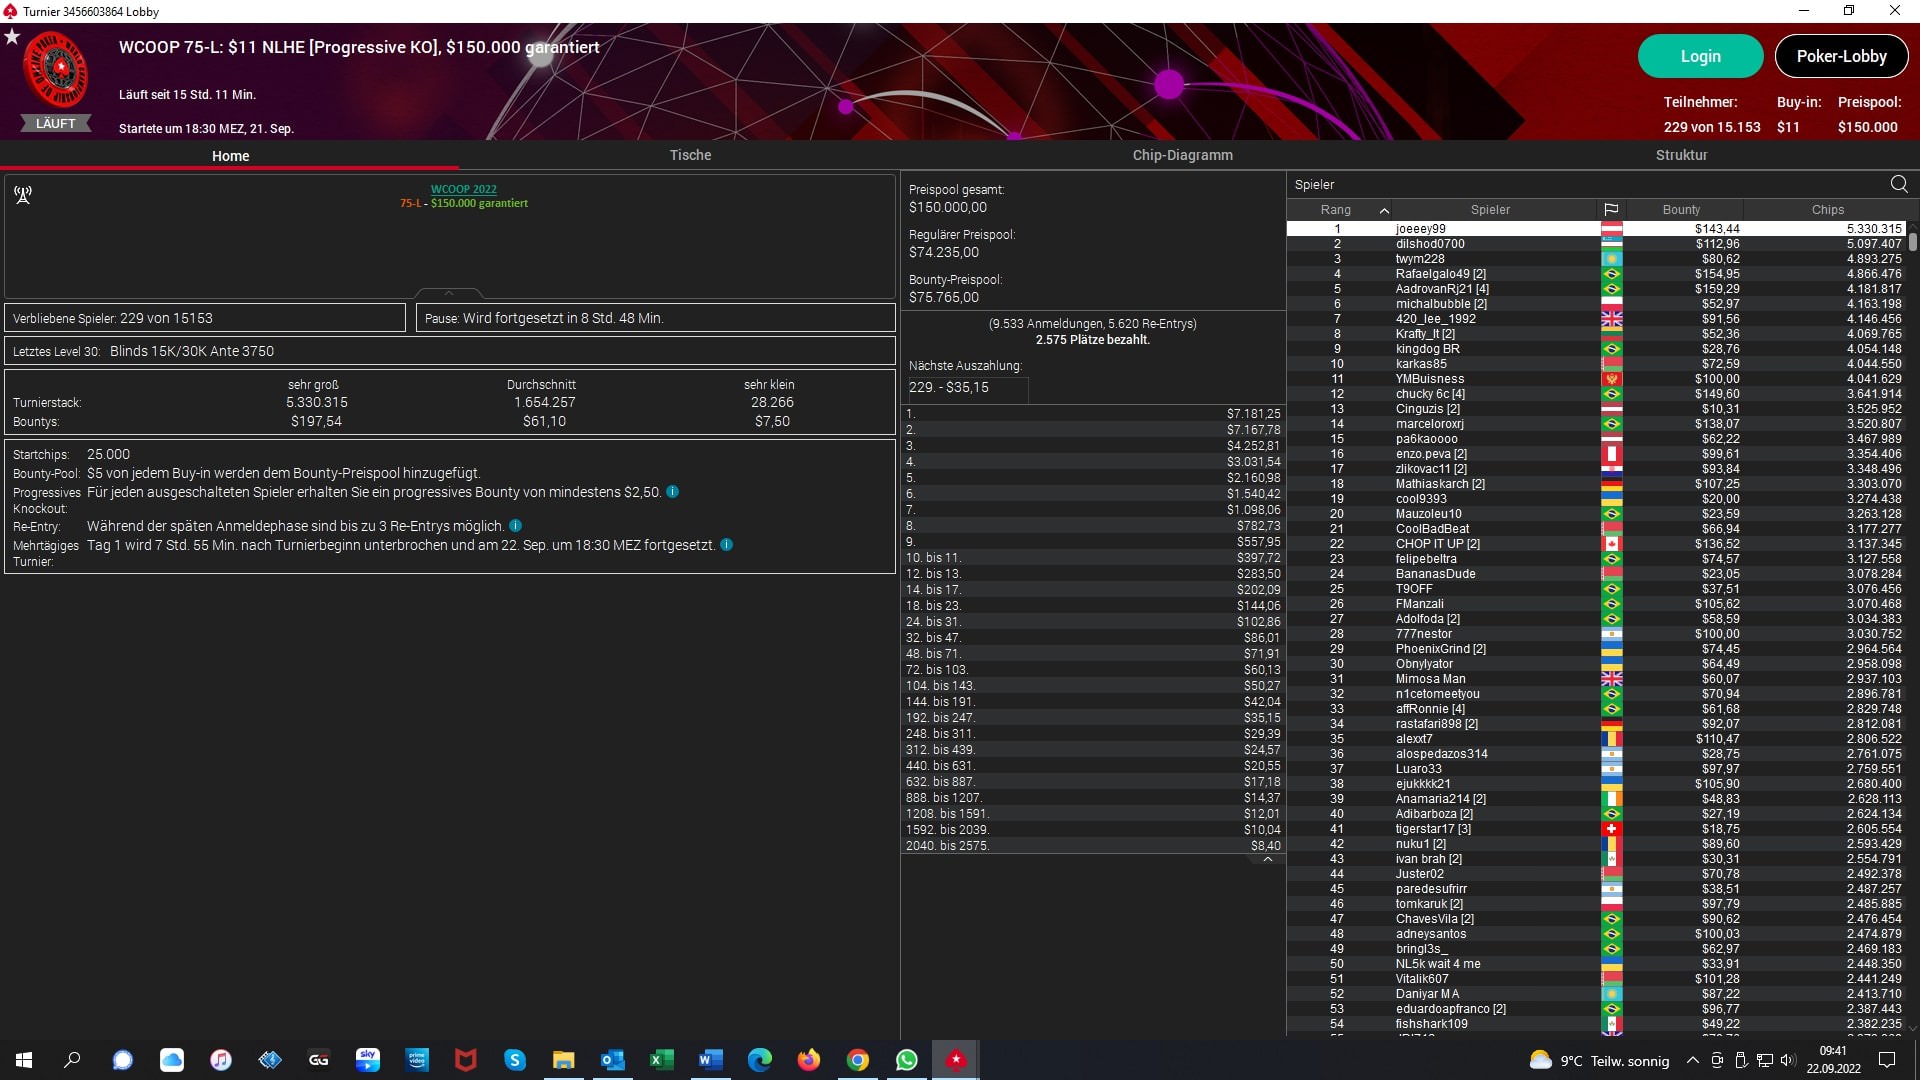
Task: Open Microsoft Edge from taskbar
Action: 760,1060
